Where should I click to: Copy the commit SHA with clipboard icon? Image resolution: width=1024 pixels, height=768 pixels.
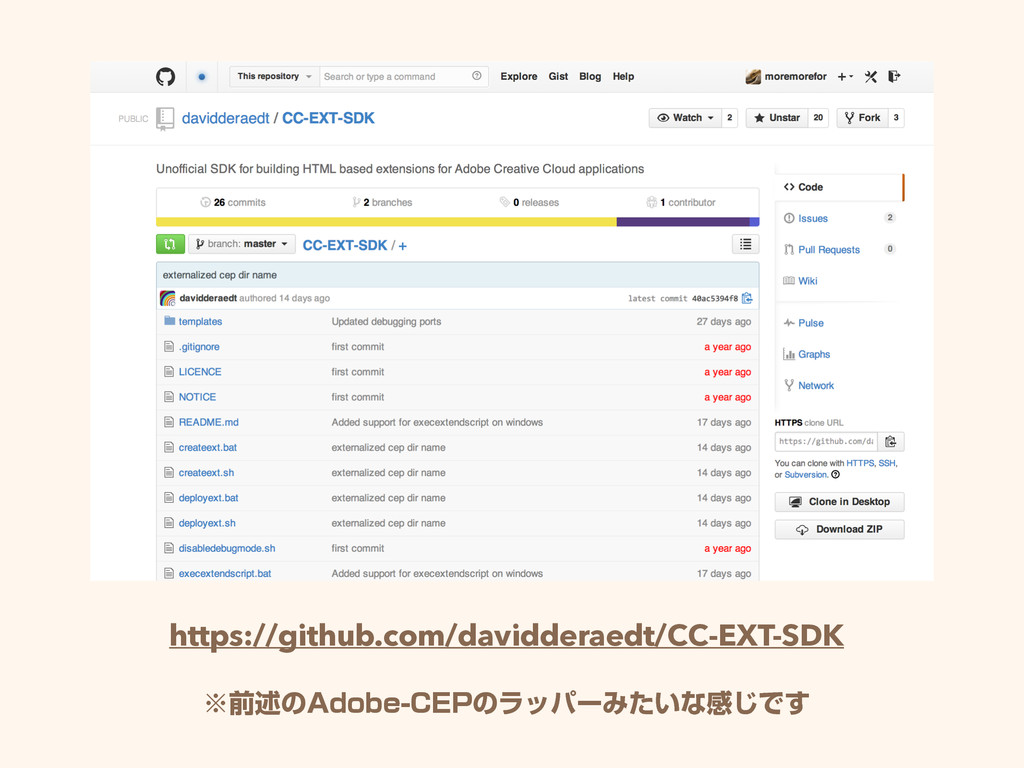(747, 298)
